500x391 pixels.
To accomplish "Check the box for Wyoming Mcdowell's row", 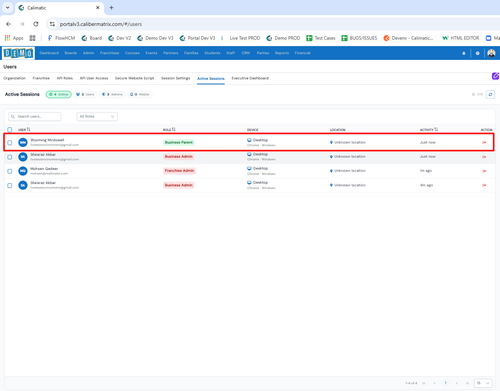I will click(x=10, y=143).
